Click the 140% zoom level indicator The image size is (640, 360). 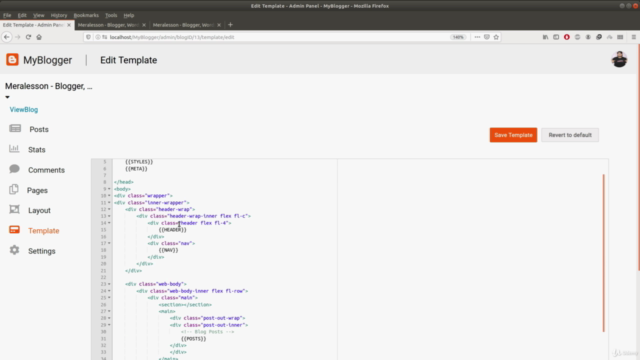[x=458, y=37]
